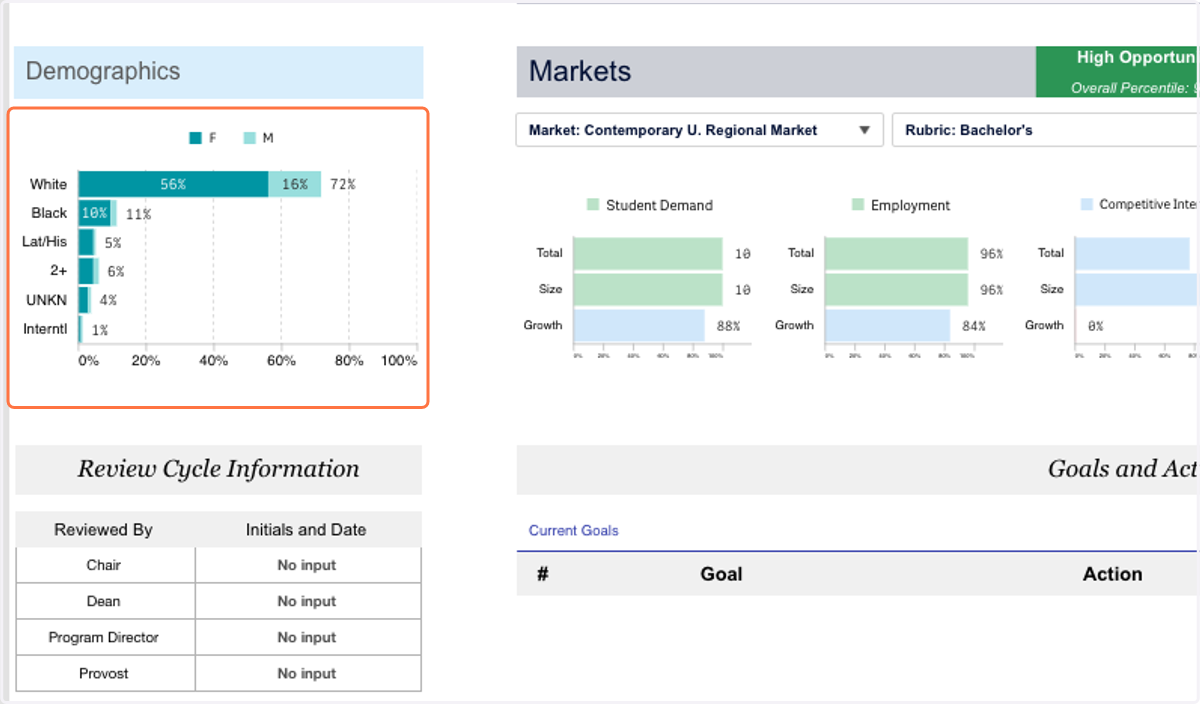The height and width of the screenshot is (704, 1200).
Task: Click the Interntl axis label
Action: coord(45,329)
